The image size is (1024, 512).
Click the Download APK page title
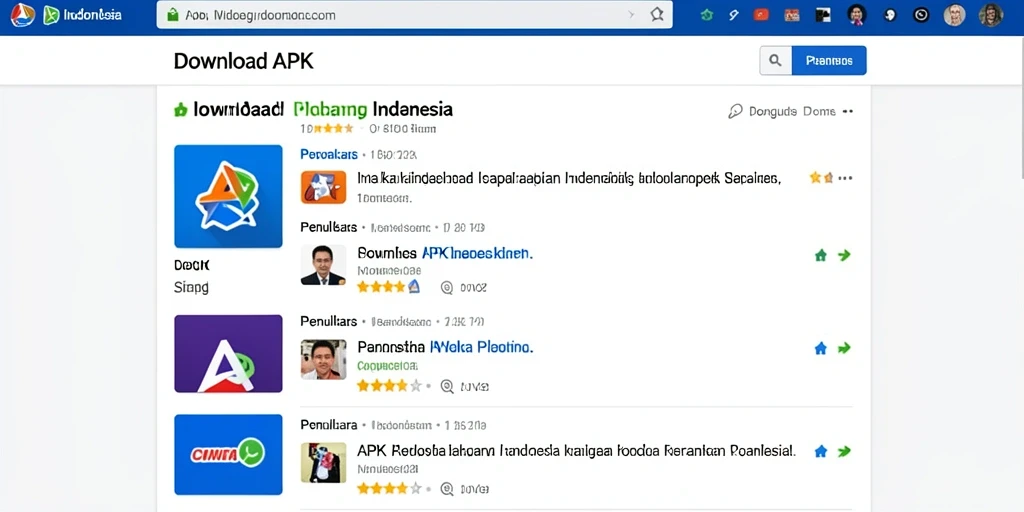244,61
